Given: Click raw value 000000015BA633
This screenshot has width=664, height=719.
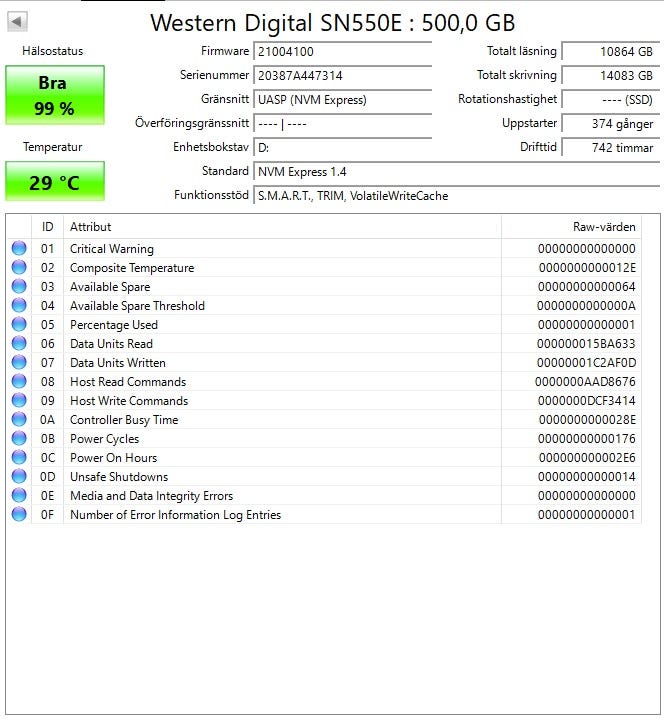Looking at the screenshot, I should pyautogui.click(x=586, y=344).
